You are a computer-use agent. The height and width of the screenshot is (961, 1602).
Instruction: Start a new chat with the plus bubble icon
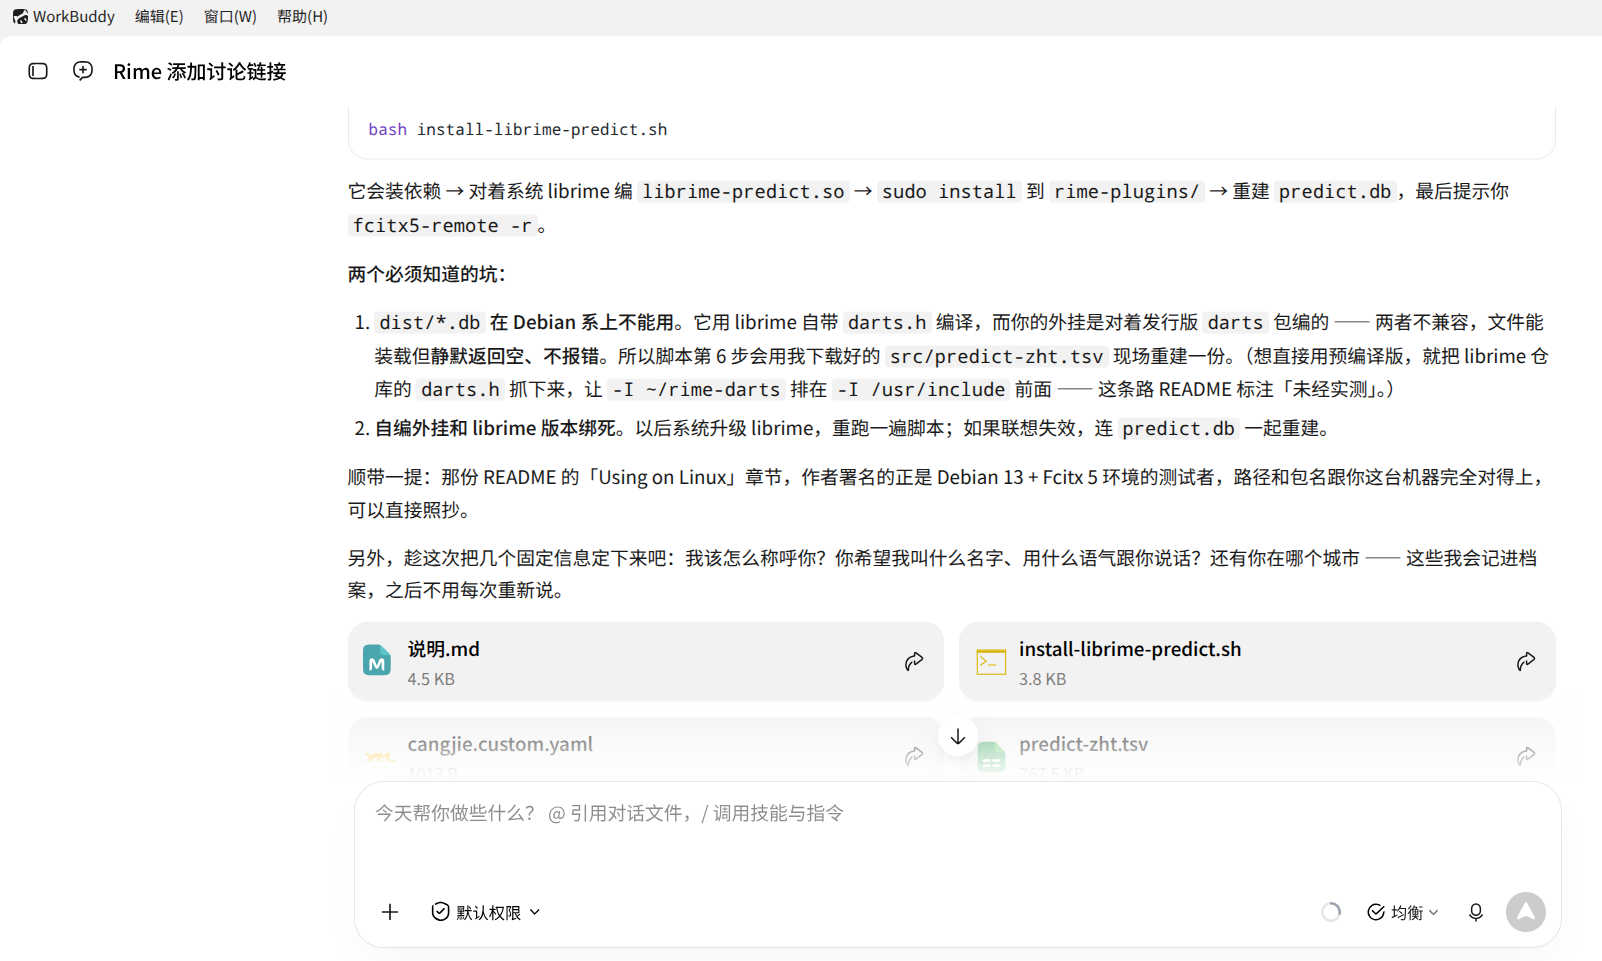tap(83, 71)
